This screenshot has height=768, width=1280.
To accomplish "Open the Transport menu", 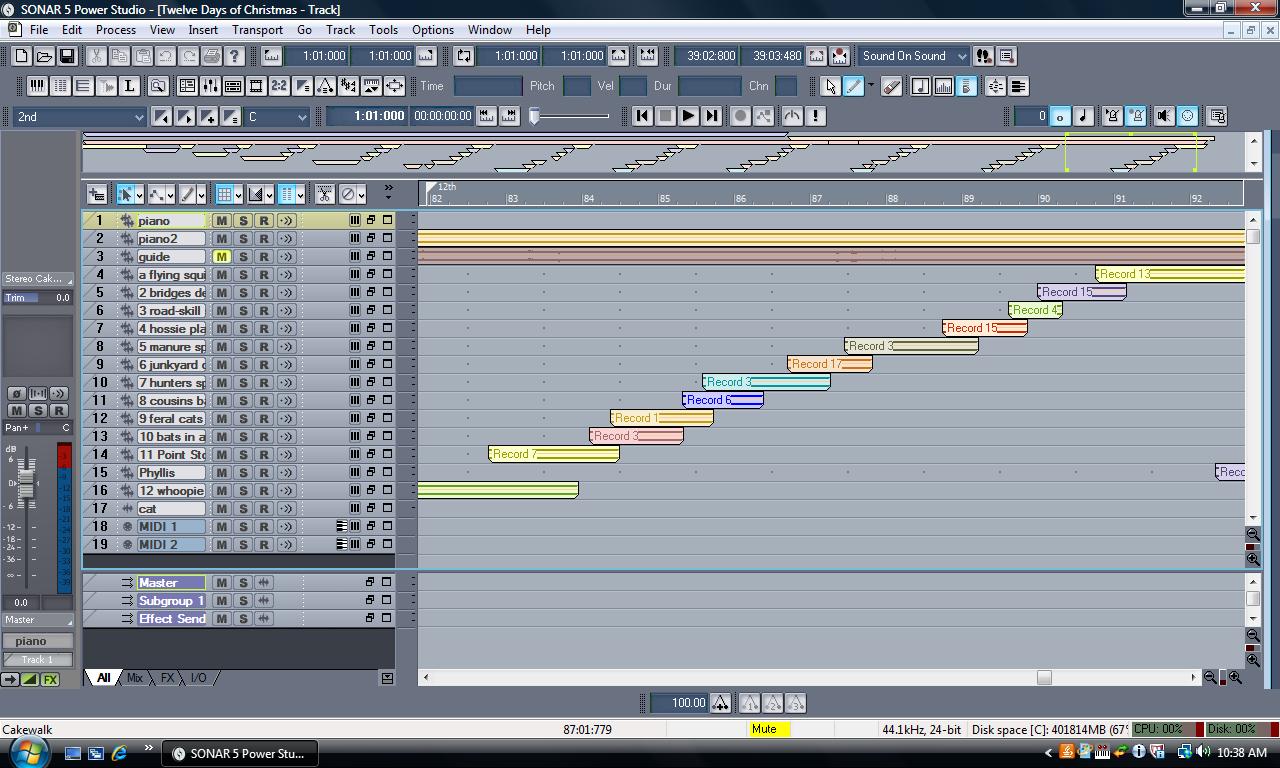I will coord(258,30).
